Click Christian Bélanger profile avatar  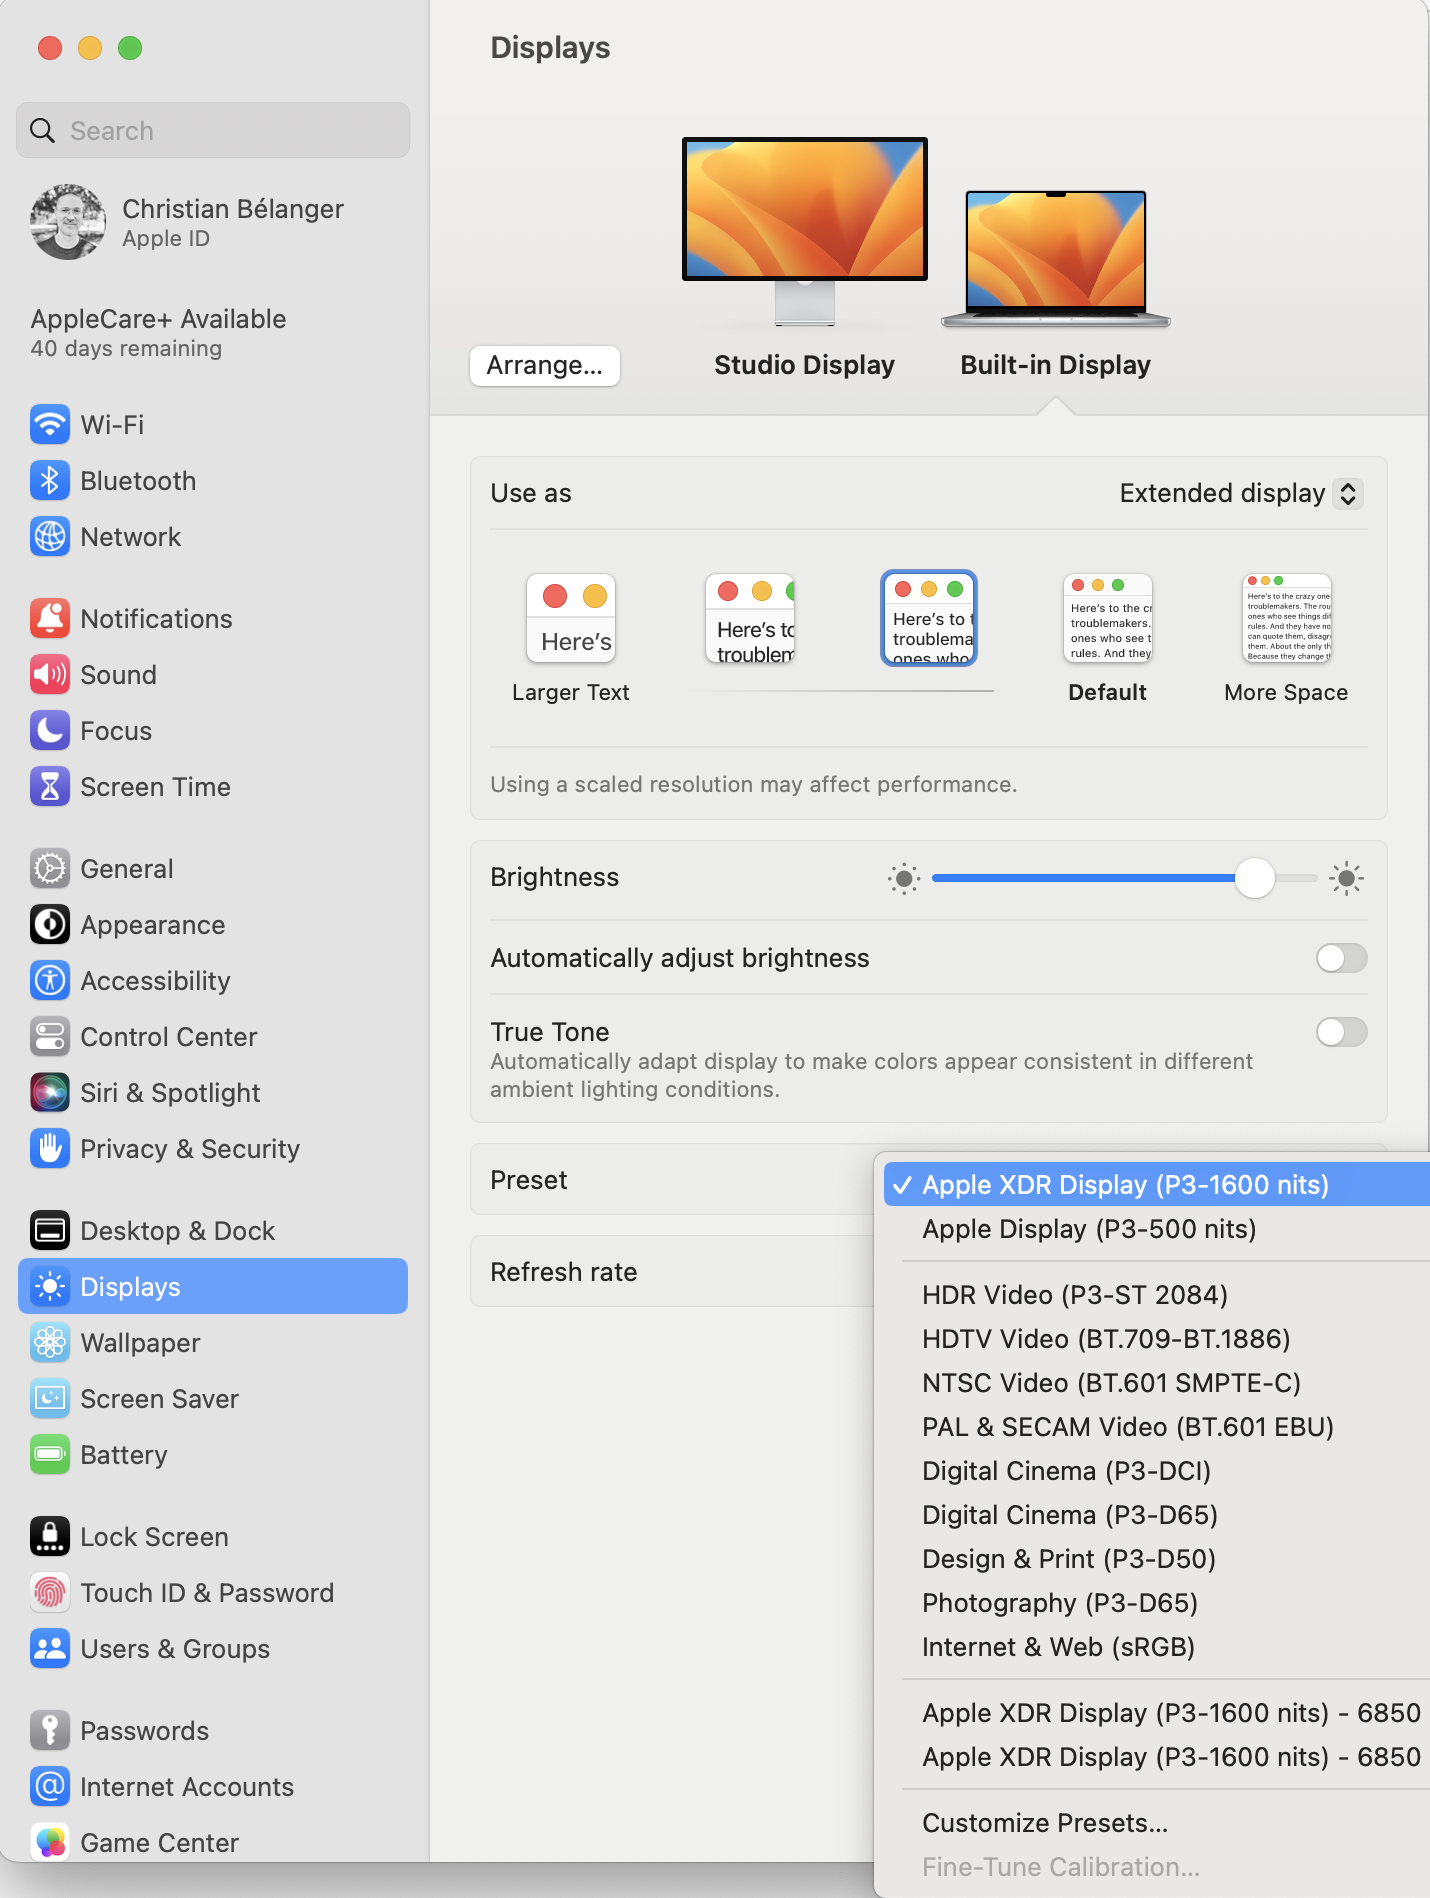click(68, 222)
